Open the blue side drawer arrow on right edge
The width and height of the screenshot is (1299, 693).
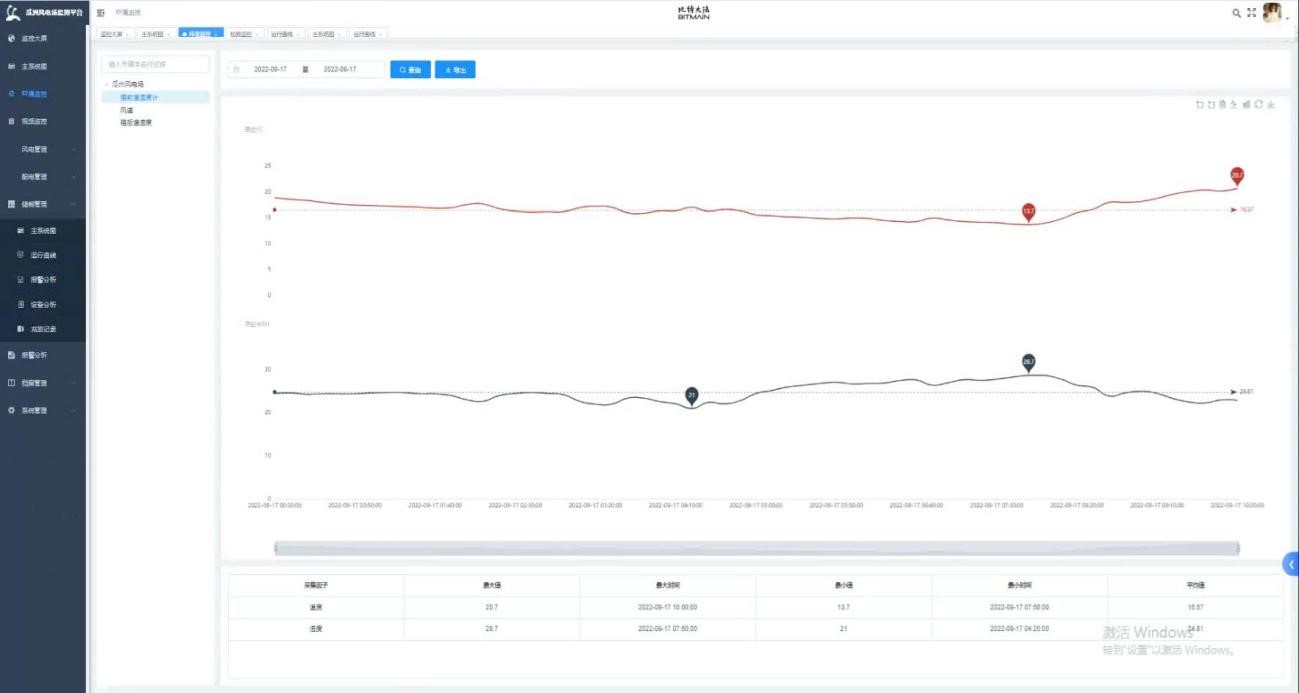click(x=1290, y=564)
